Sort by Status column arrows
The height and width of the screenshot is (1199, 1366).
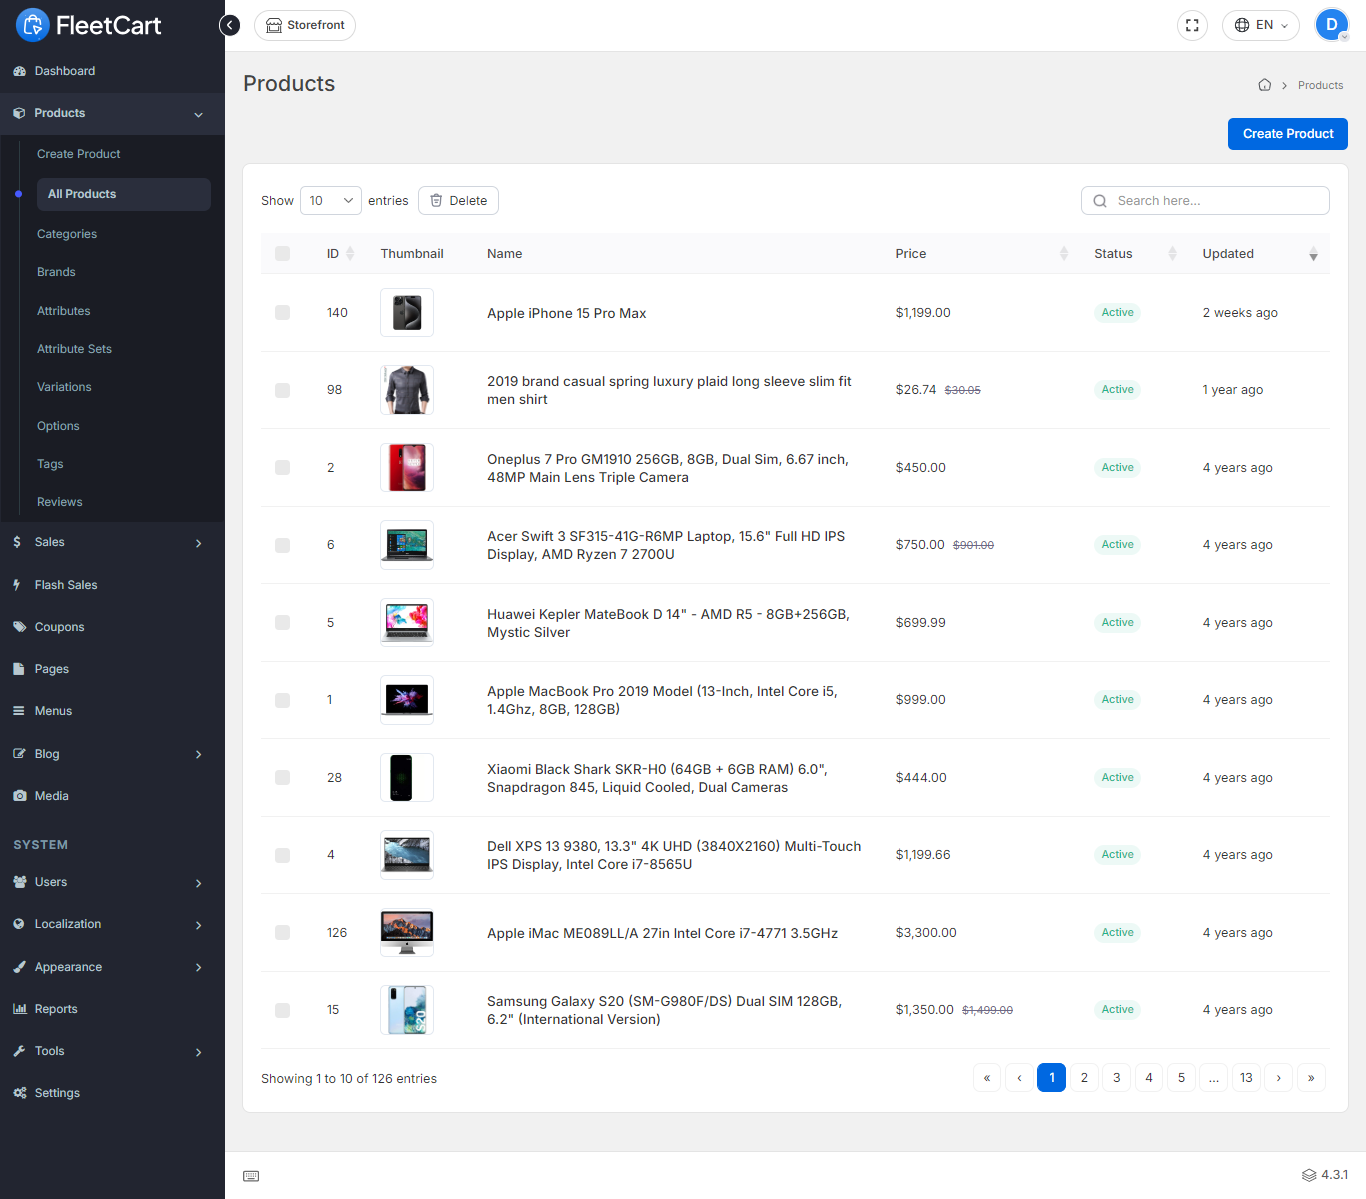coord(1172,254)
